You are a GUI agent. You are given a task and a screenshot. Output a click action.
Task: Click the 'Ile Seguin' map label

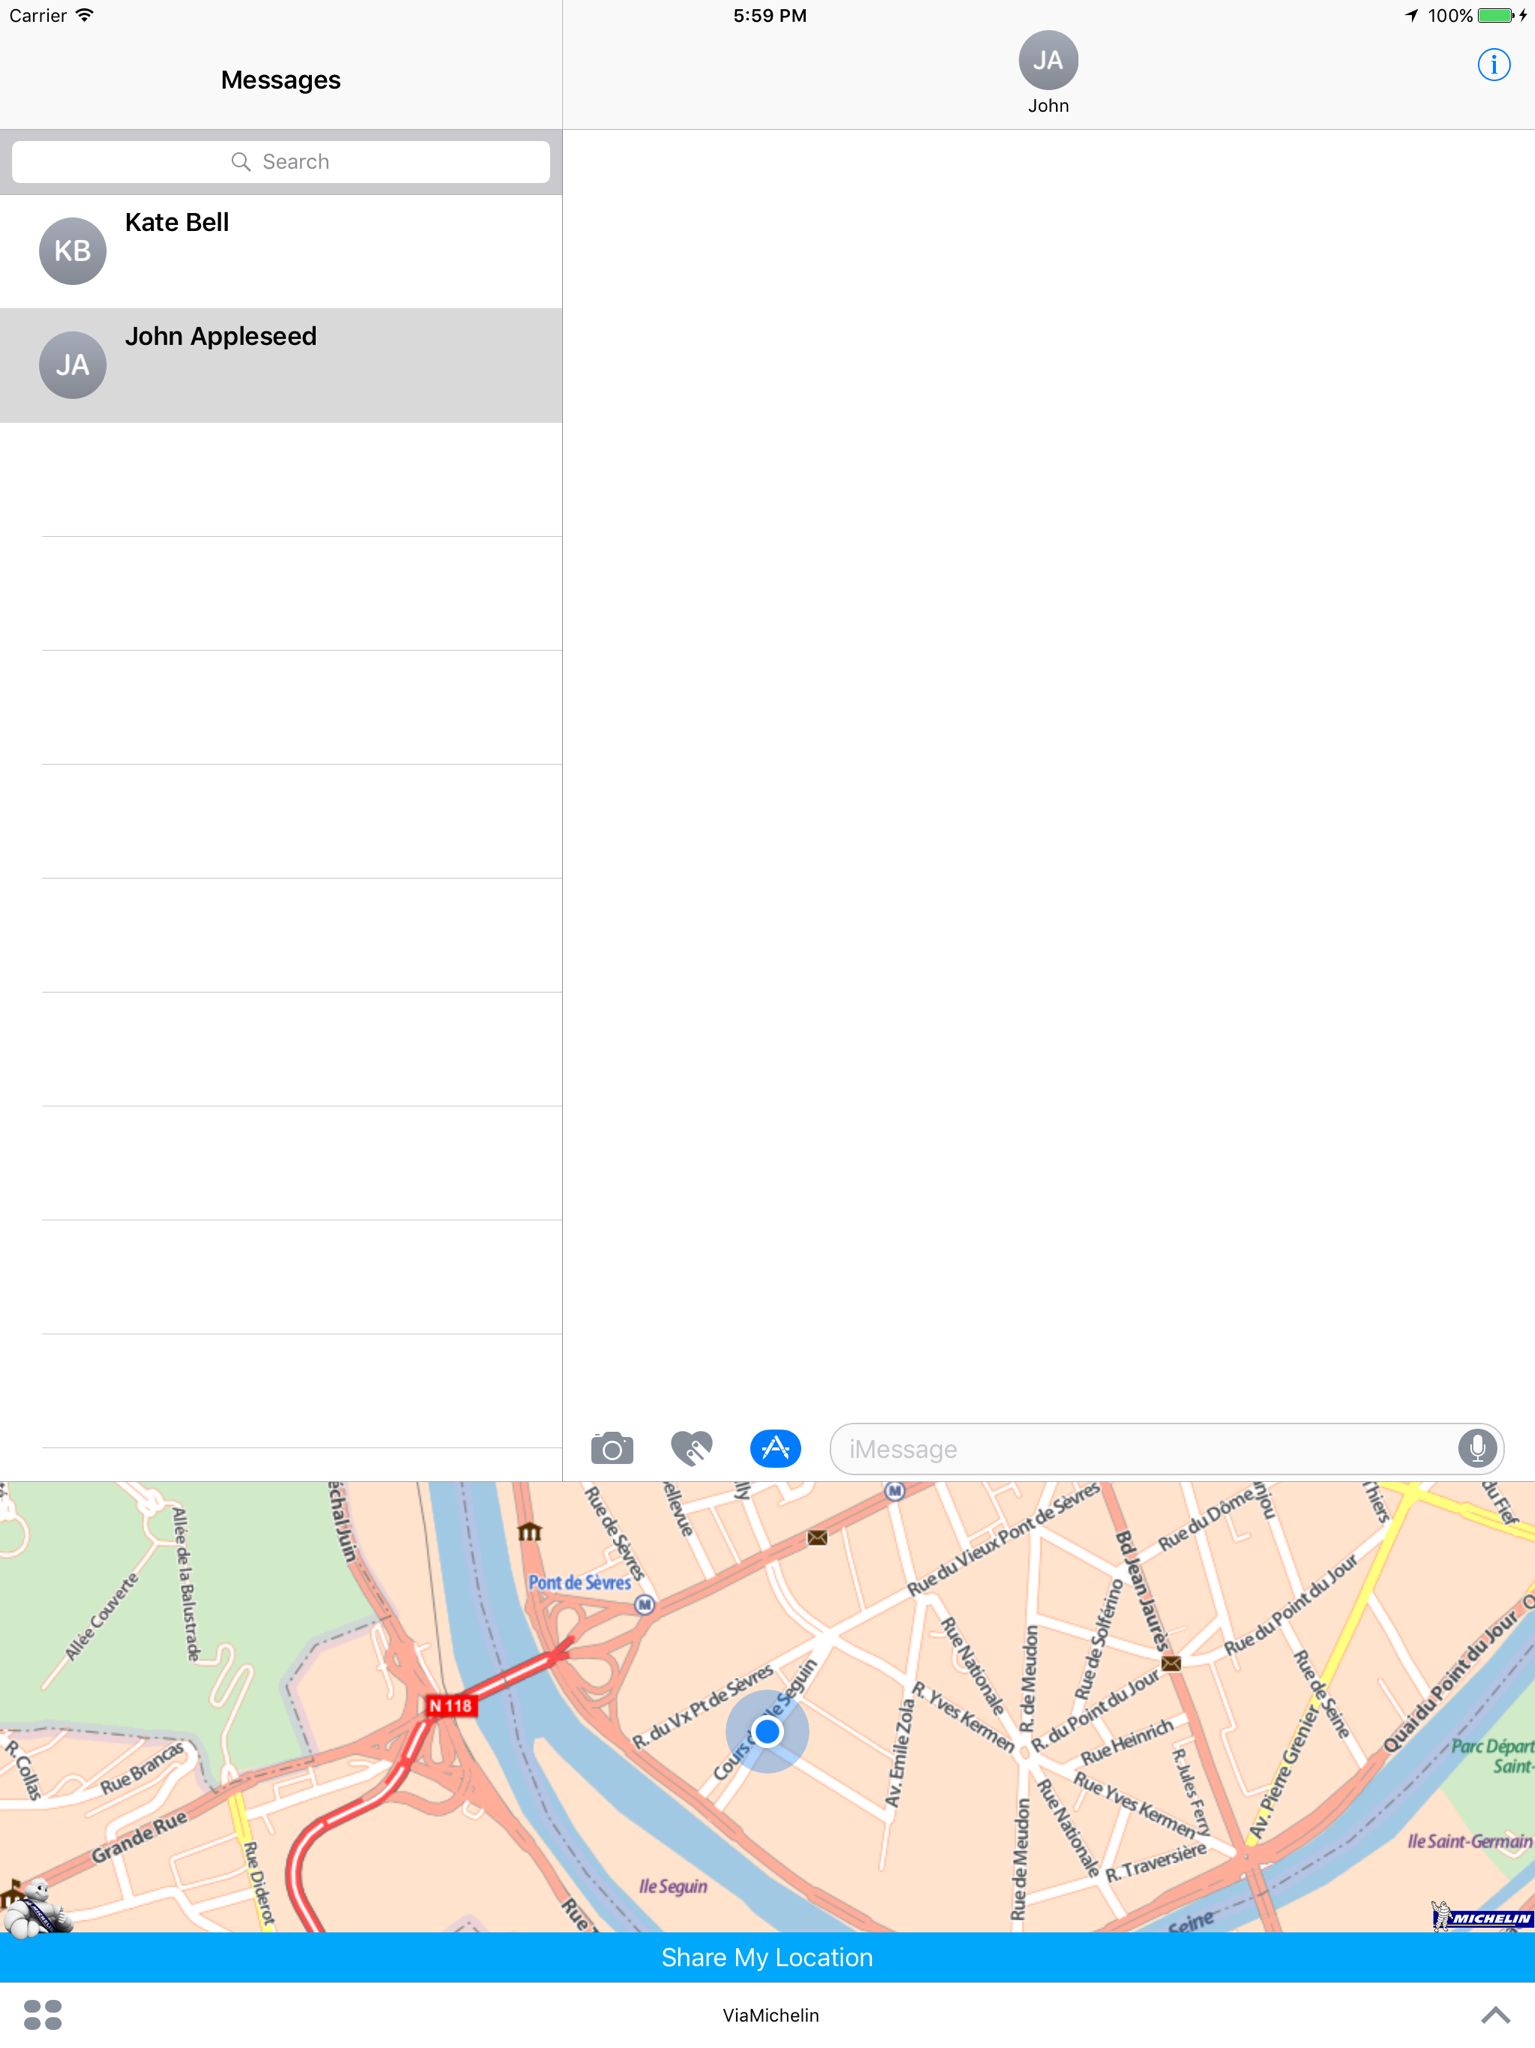tap(673, 1887)
